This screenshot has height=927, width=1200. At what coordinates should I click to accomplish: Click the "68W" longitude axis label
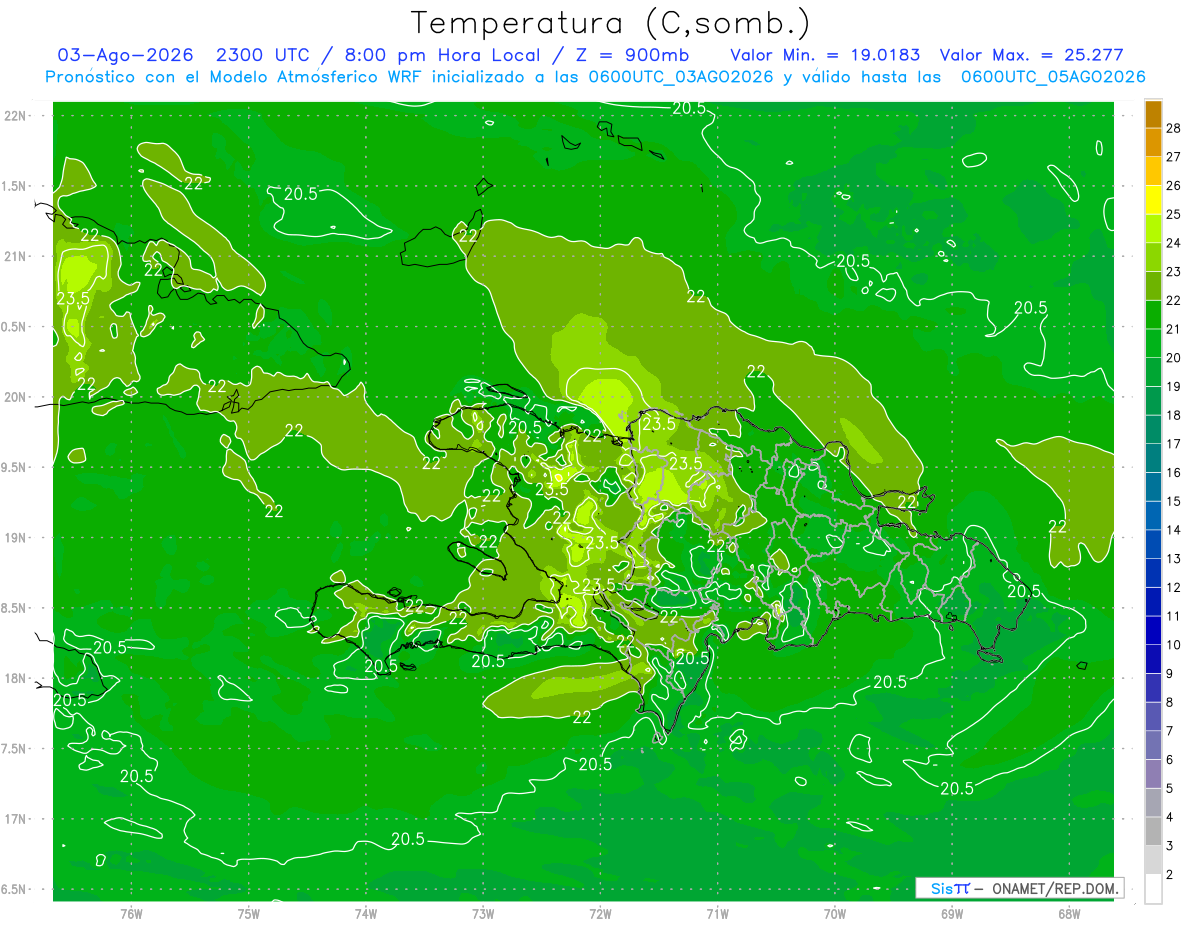click(x=1069, y=914)
